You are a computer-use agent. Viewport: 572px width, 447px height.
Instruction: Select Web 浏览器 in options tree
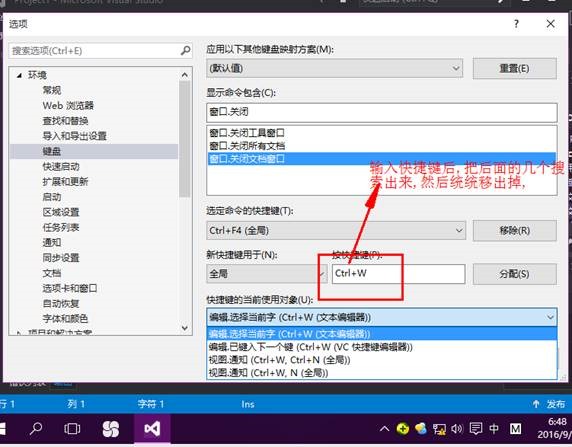(68, 105)
